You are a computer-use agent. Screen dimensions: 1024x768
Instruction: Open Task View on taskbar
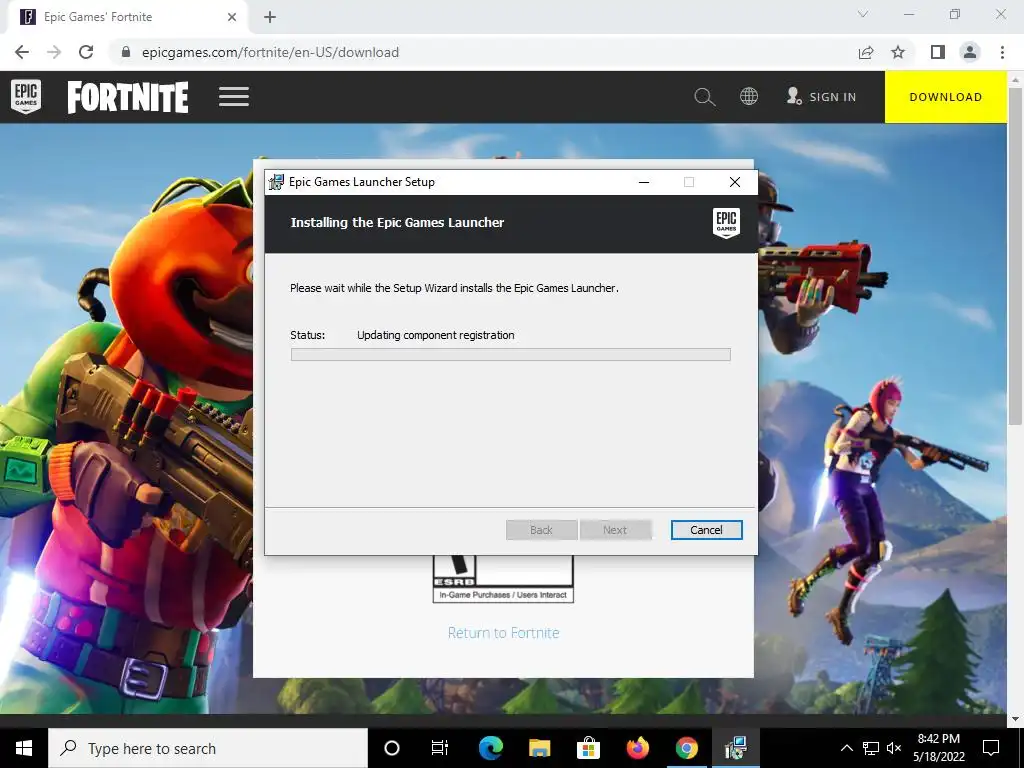pos(440,748)
